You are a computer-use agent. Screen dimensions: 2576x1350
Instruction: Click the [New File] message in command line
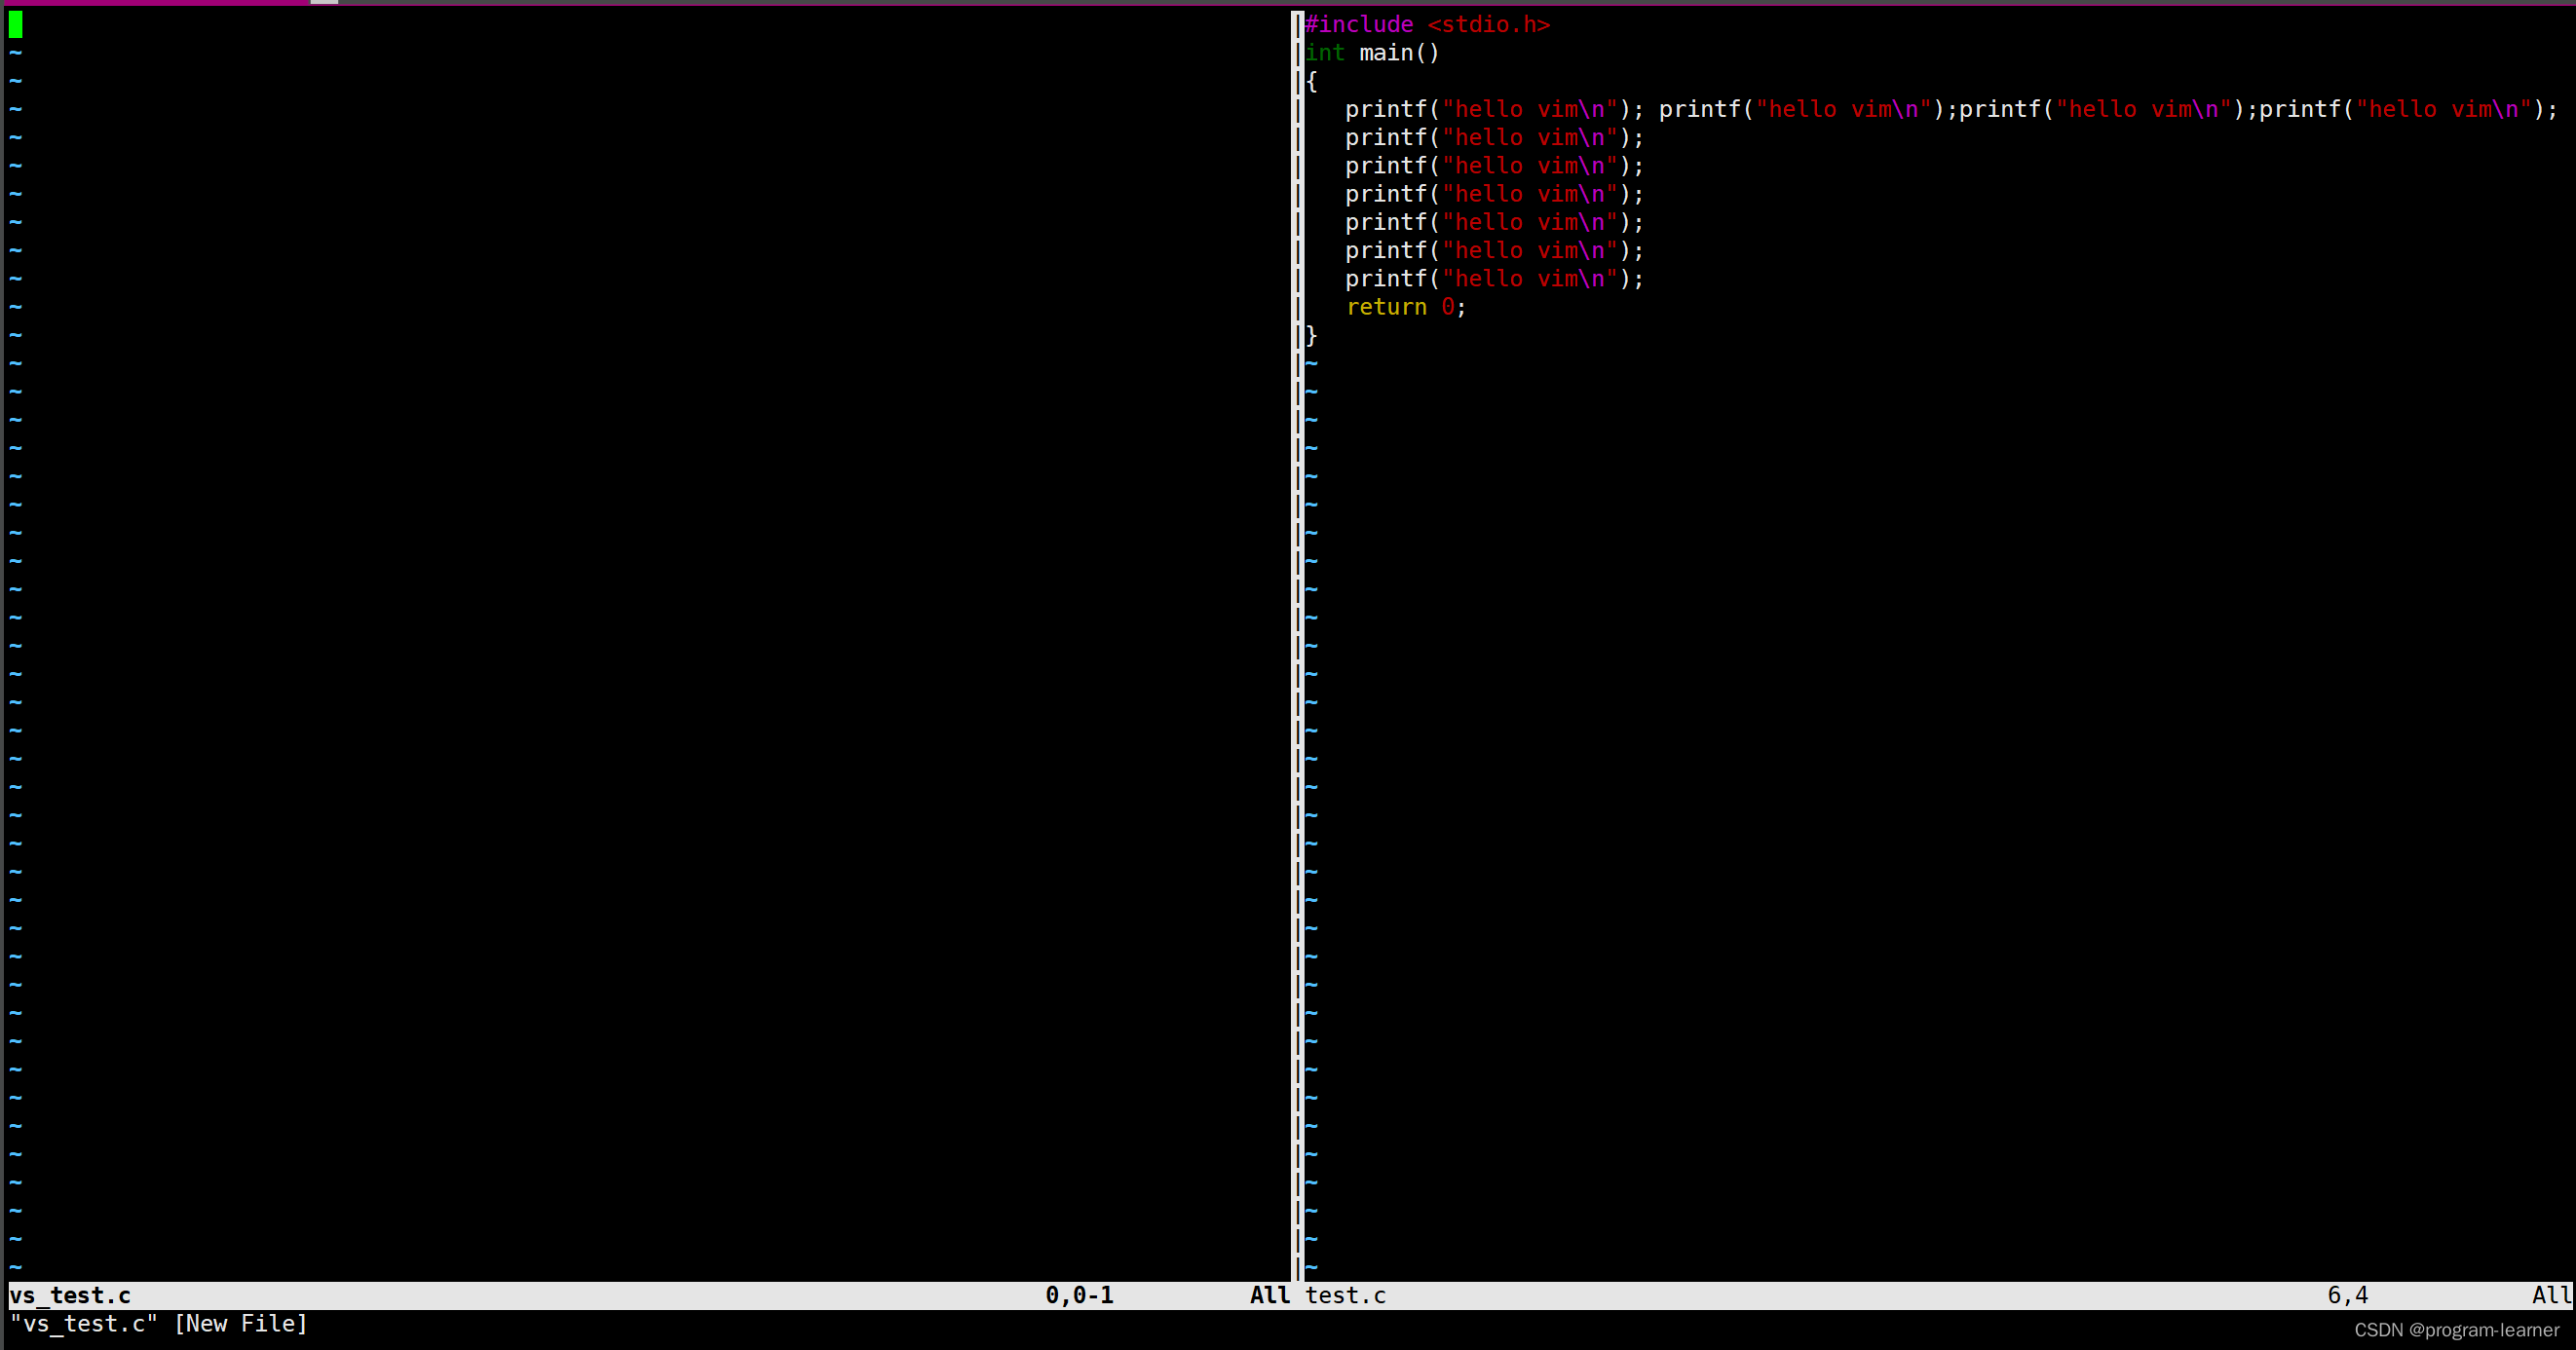coord(241,1323)
